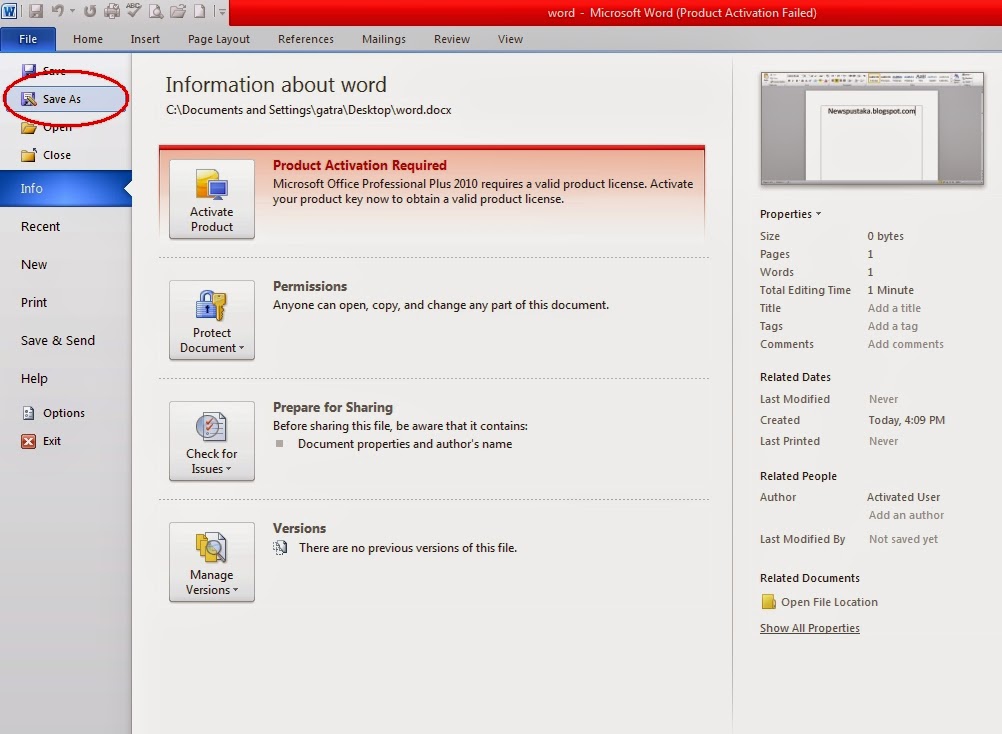1002x734 pixels.
Task: Open Print Preview magnifier page icon
Action: pyautogui.click(x=156, y=11)
